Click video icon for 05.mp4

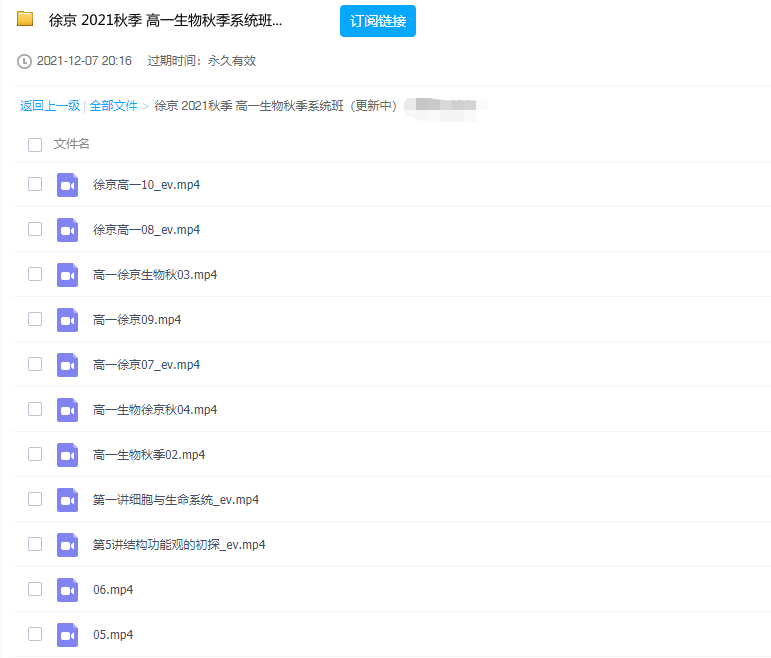tap(67, 635)
